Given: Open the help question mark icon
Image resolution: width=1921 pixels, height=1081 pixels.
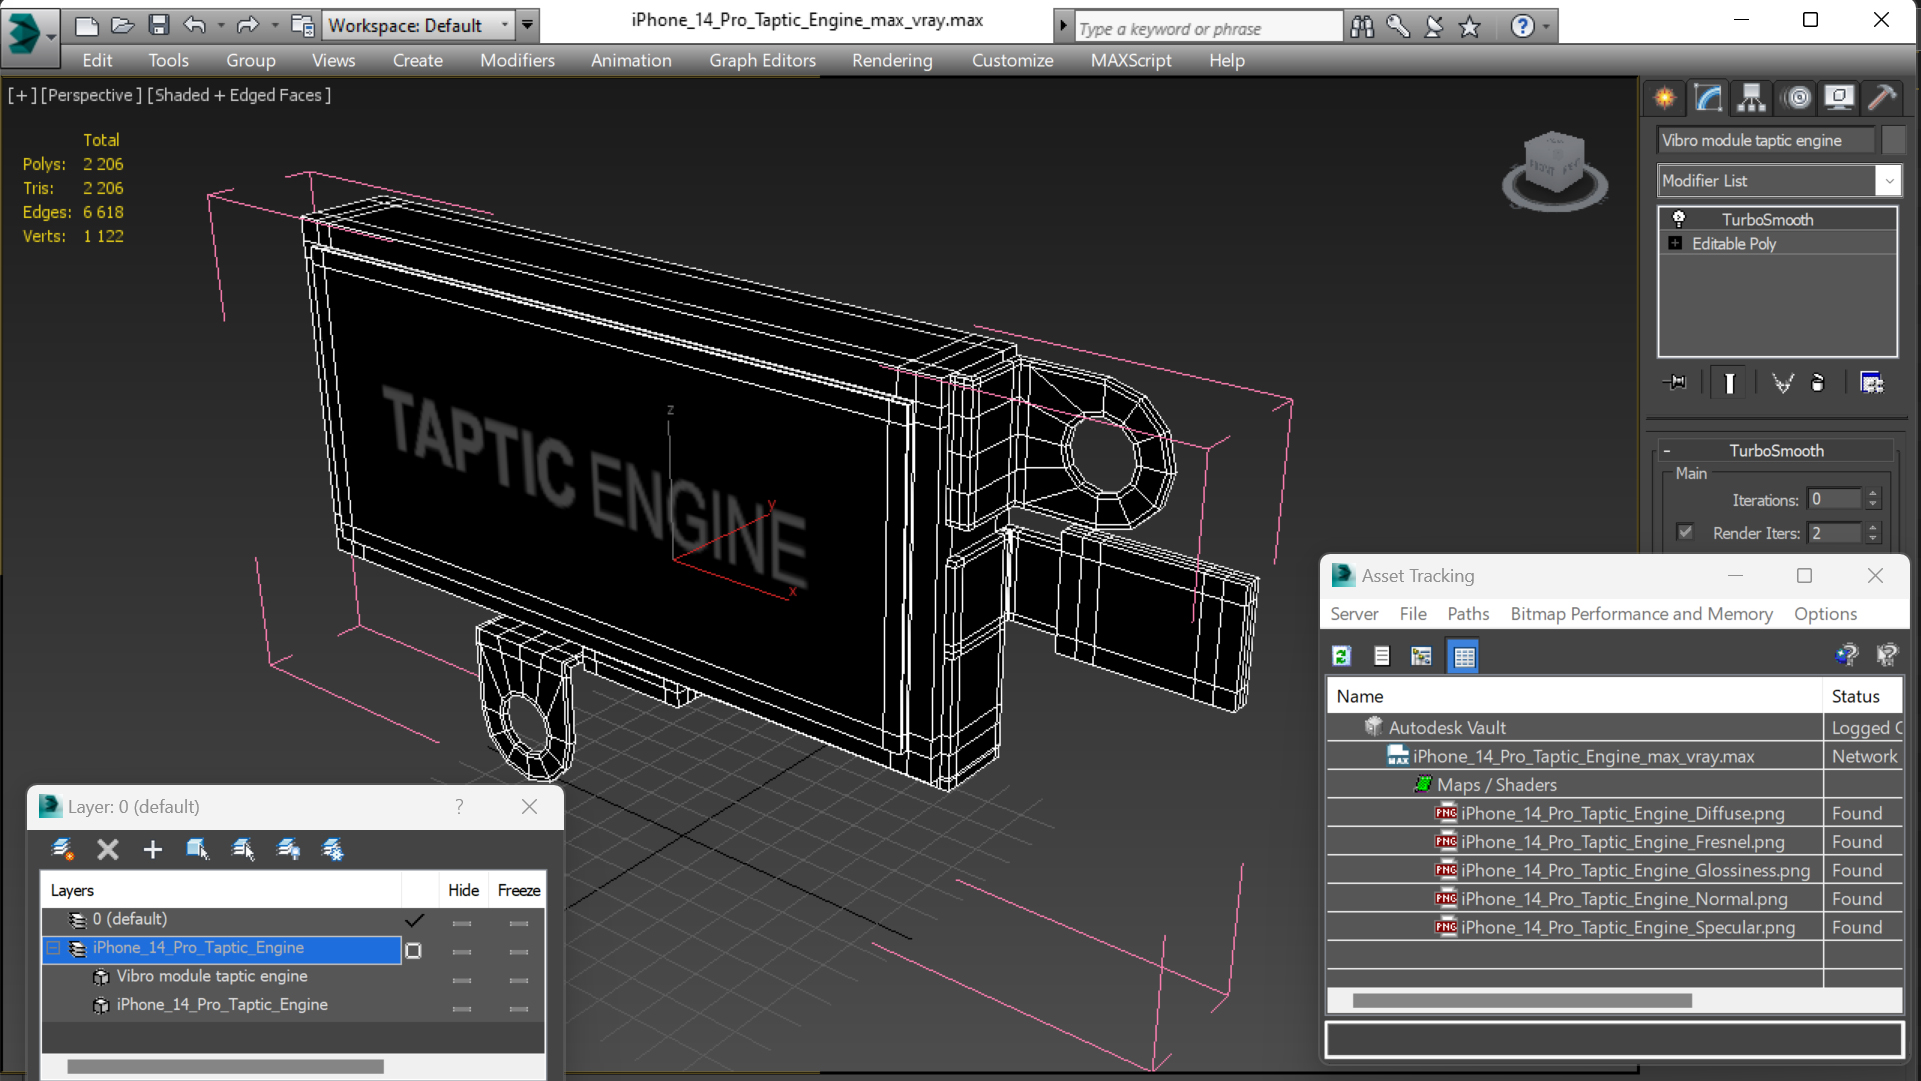Looking at the screenshot, I should pyautogui.click(x=1522, y=27).
